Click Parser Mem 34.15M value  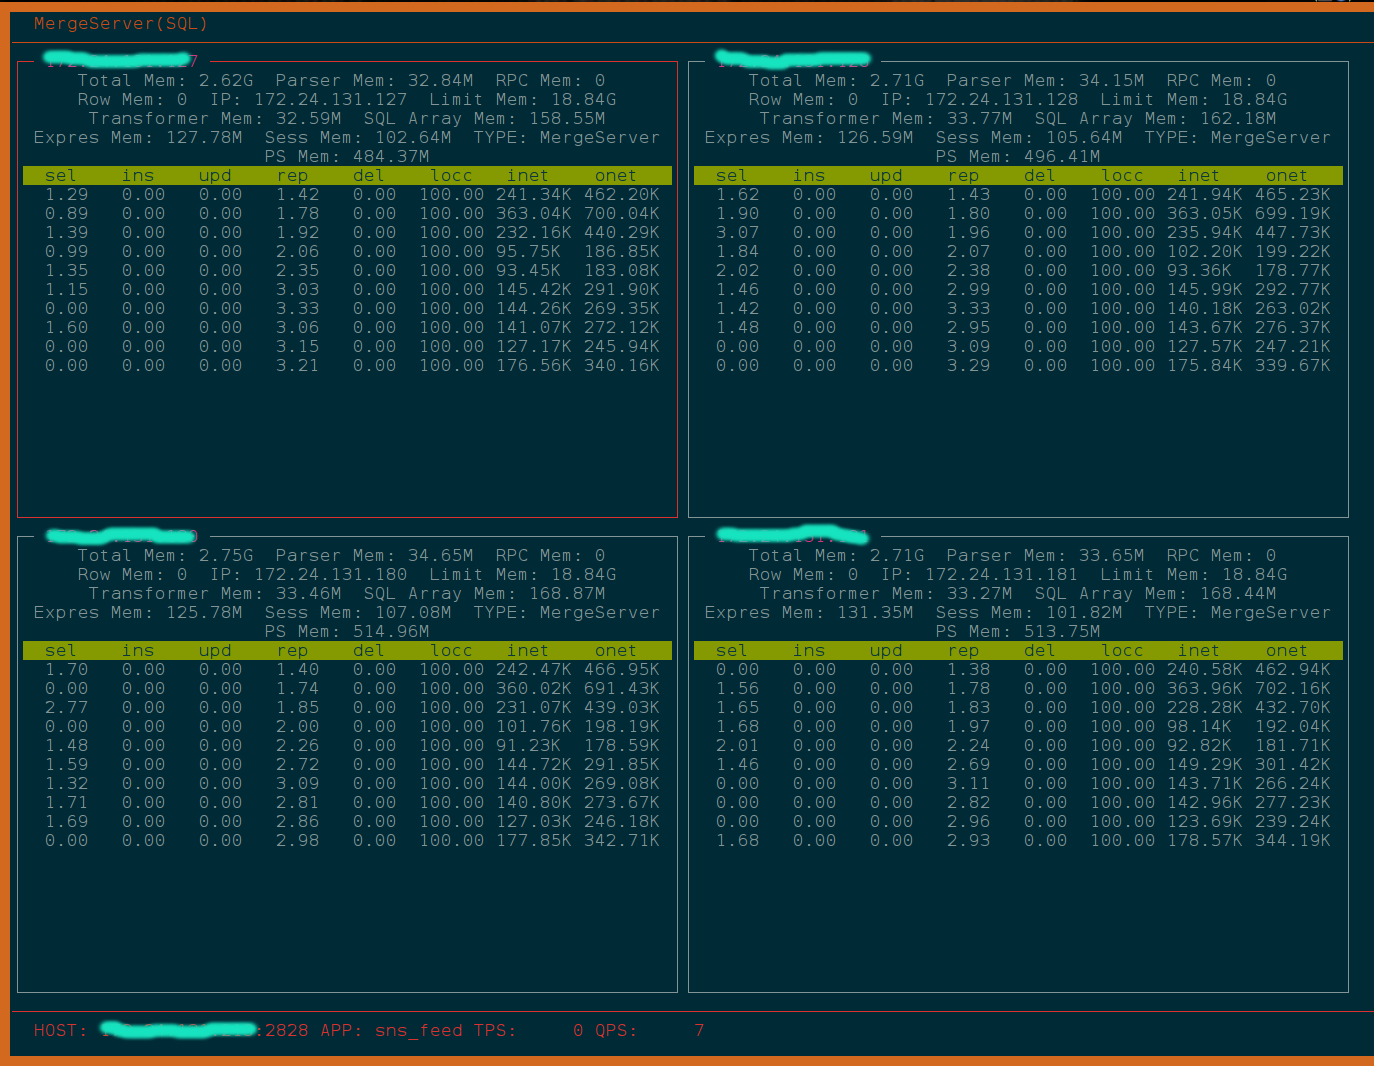tap(1112, 80)
